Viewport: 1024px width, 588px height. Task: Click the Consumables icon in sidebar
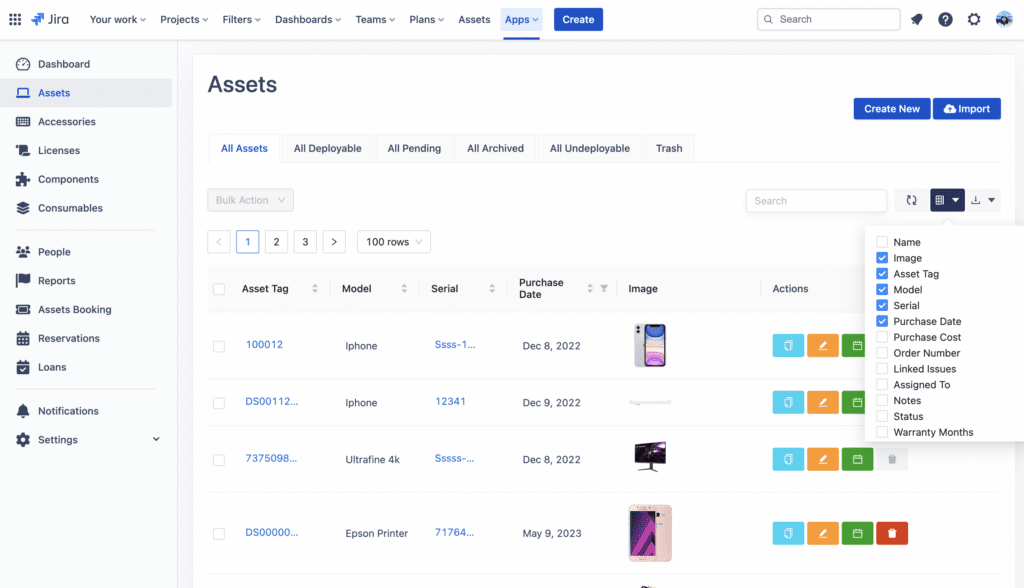click(25, 208)
